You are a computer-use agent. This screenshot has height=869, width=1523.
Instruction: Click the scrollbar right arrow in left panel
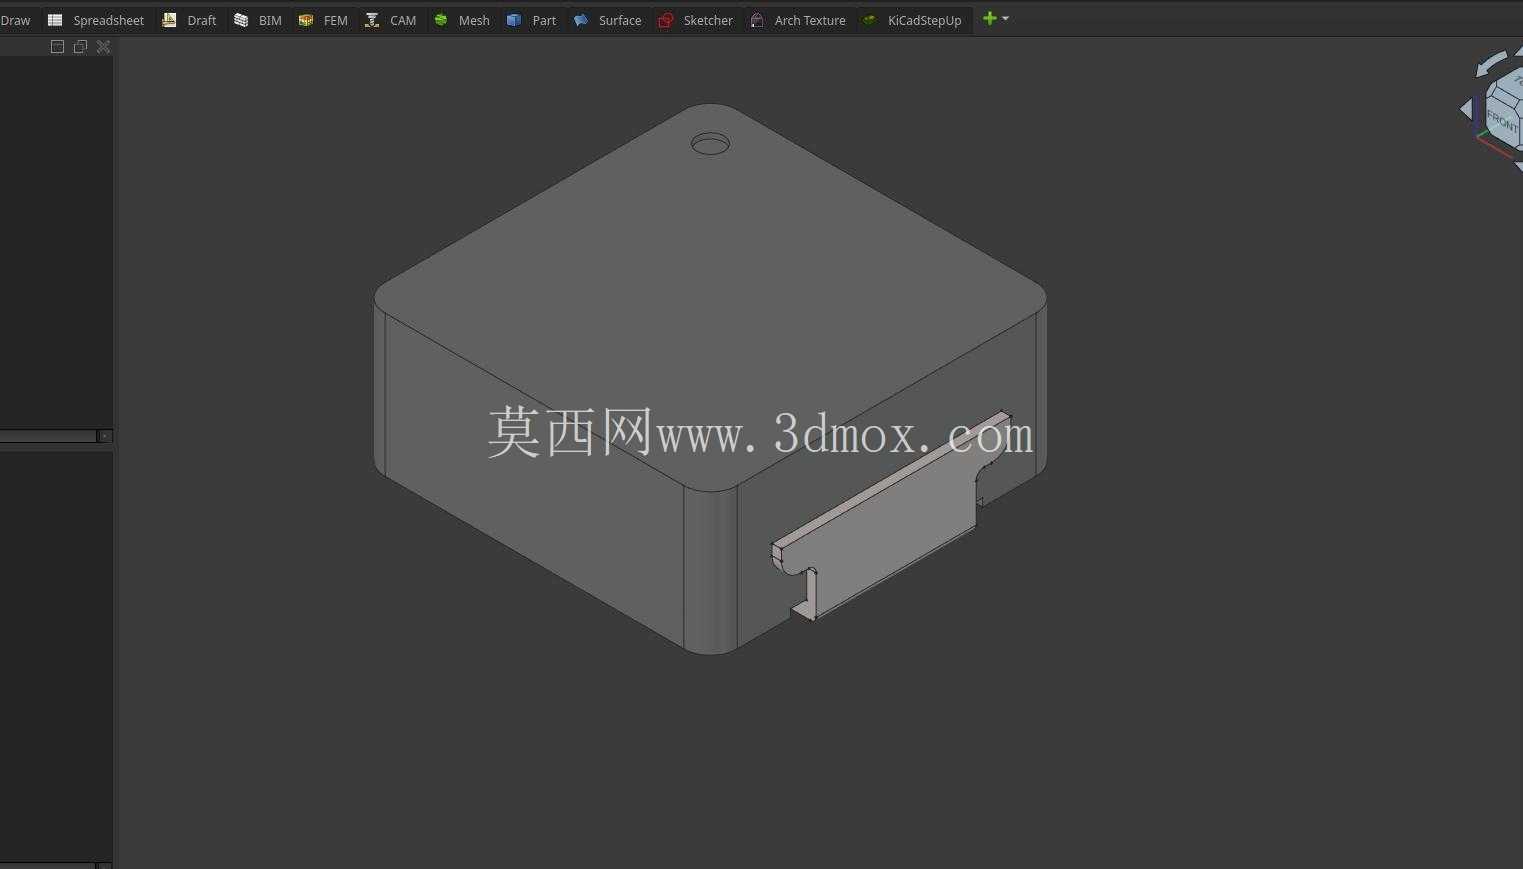coord(105,436)
